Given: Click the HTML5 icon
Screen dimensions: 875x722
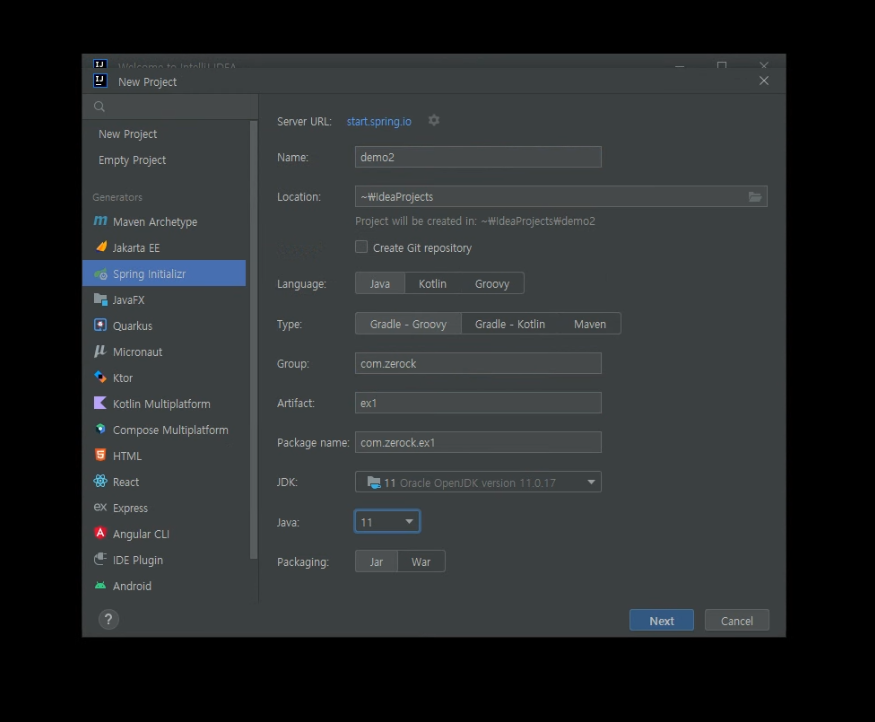Looking at the screenshot, I should pyautogui.click(x=100, y=455).
